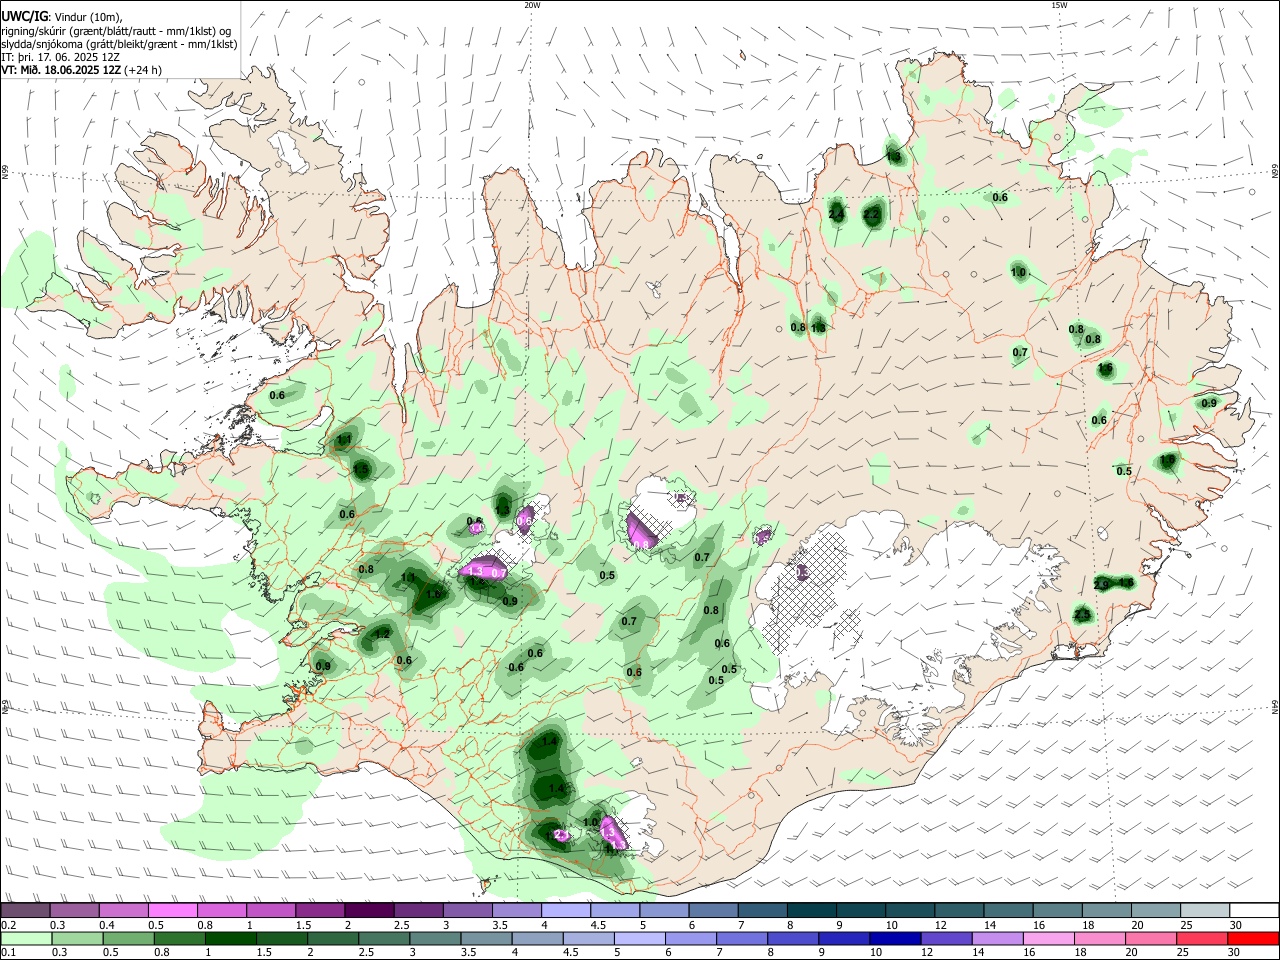The height and width of the screenshot is (960, 1280).
Task: Click bright pink snow swatch between 0.5 and 0.8
Action: click(172, 910)
